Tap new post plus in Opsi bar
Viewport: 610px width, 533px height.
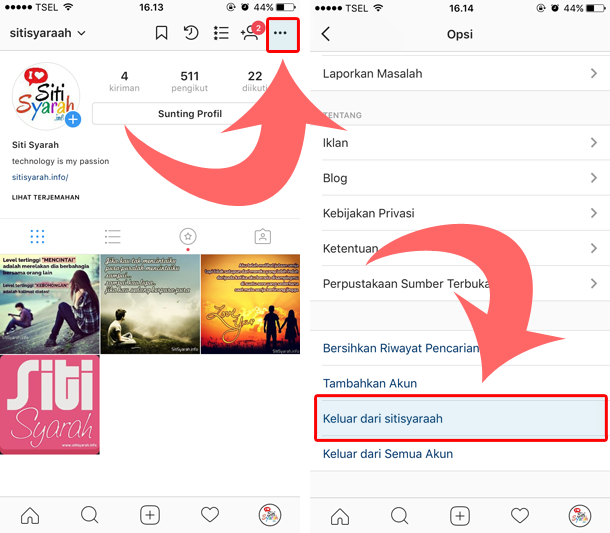[460, 516]
